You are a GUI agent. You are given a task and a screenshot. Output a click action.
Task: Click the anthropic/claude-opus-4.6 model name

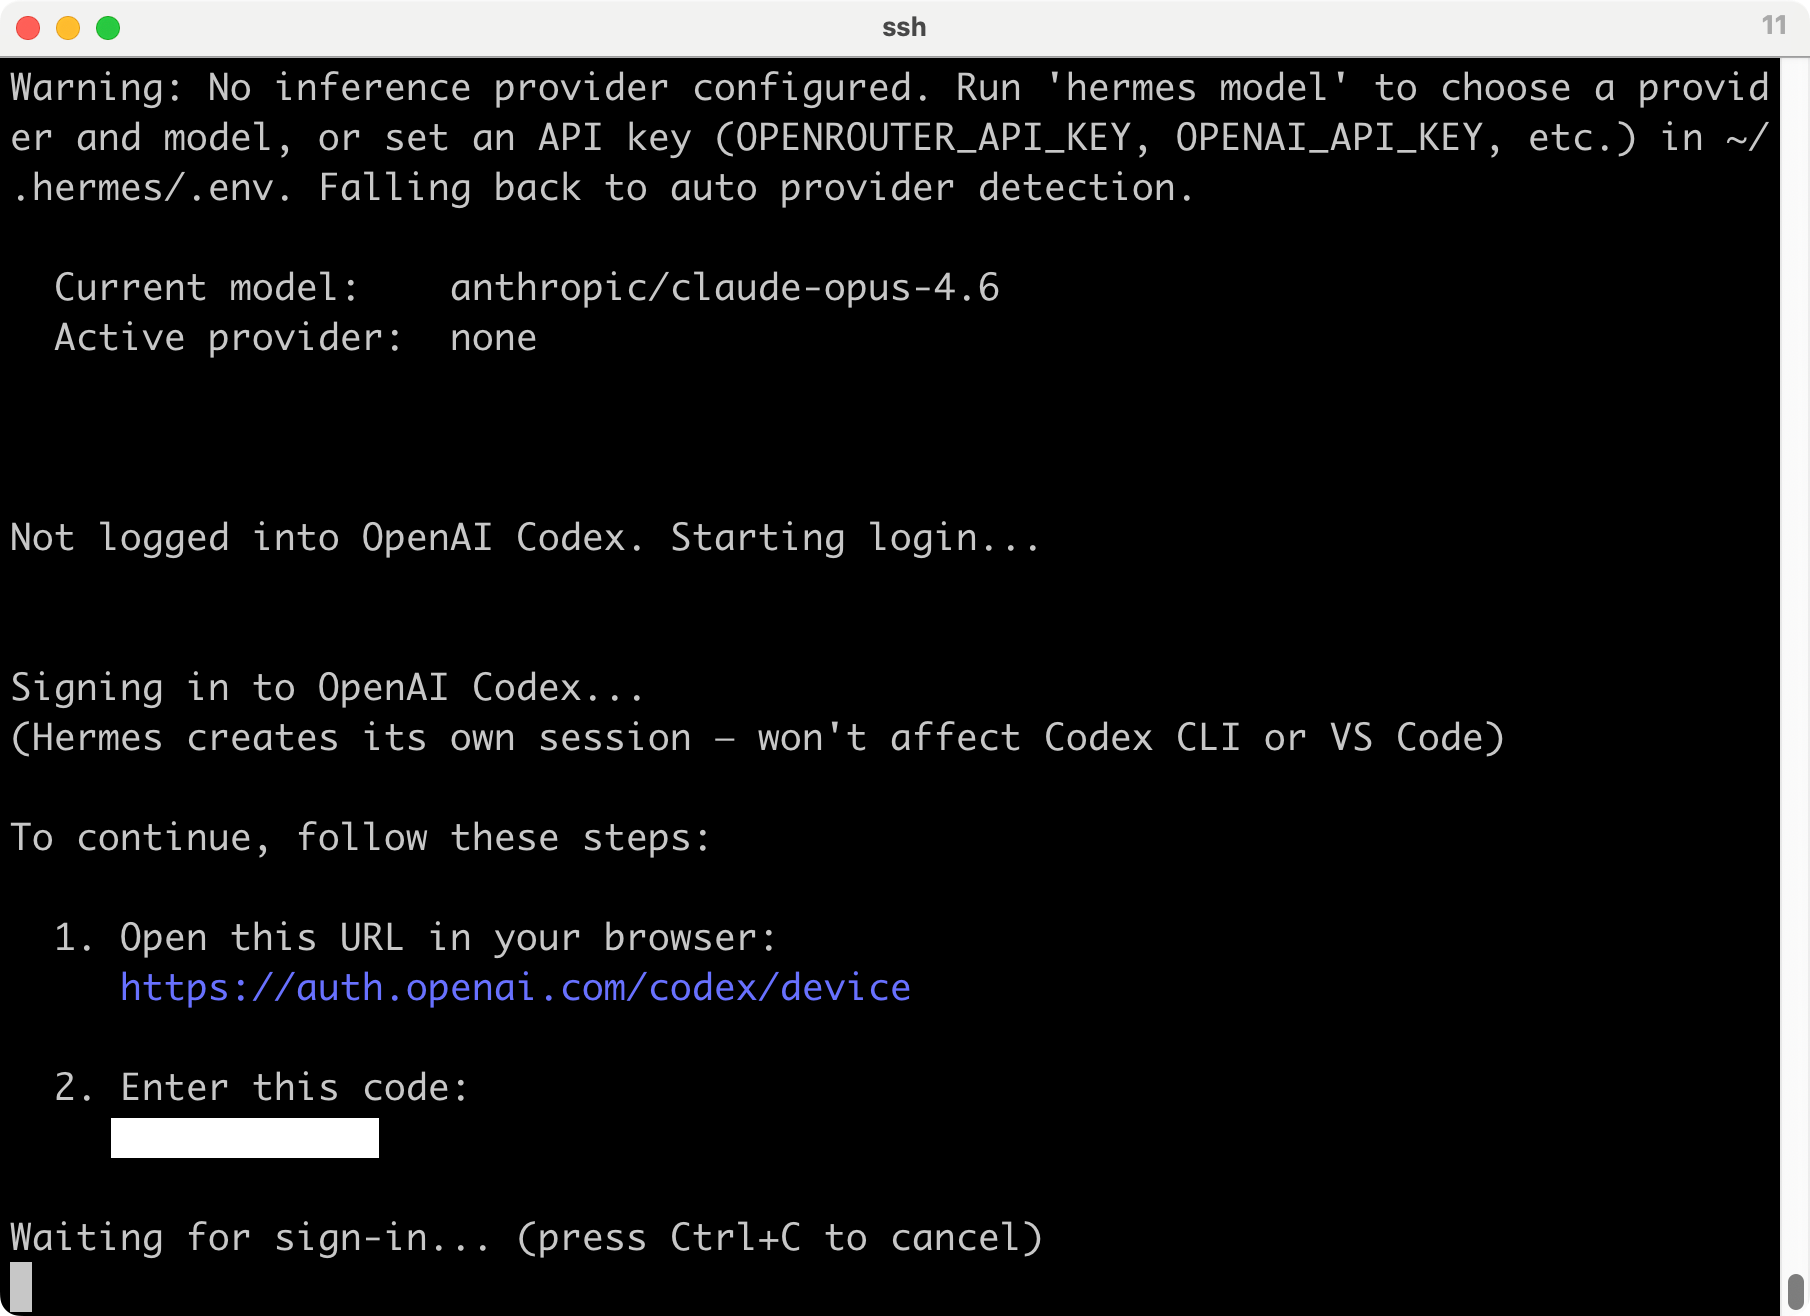pos(725,288)
